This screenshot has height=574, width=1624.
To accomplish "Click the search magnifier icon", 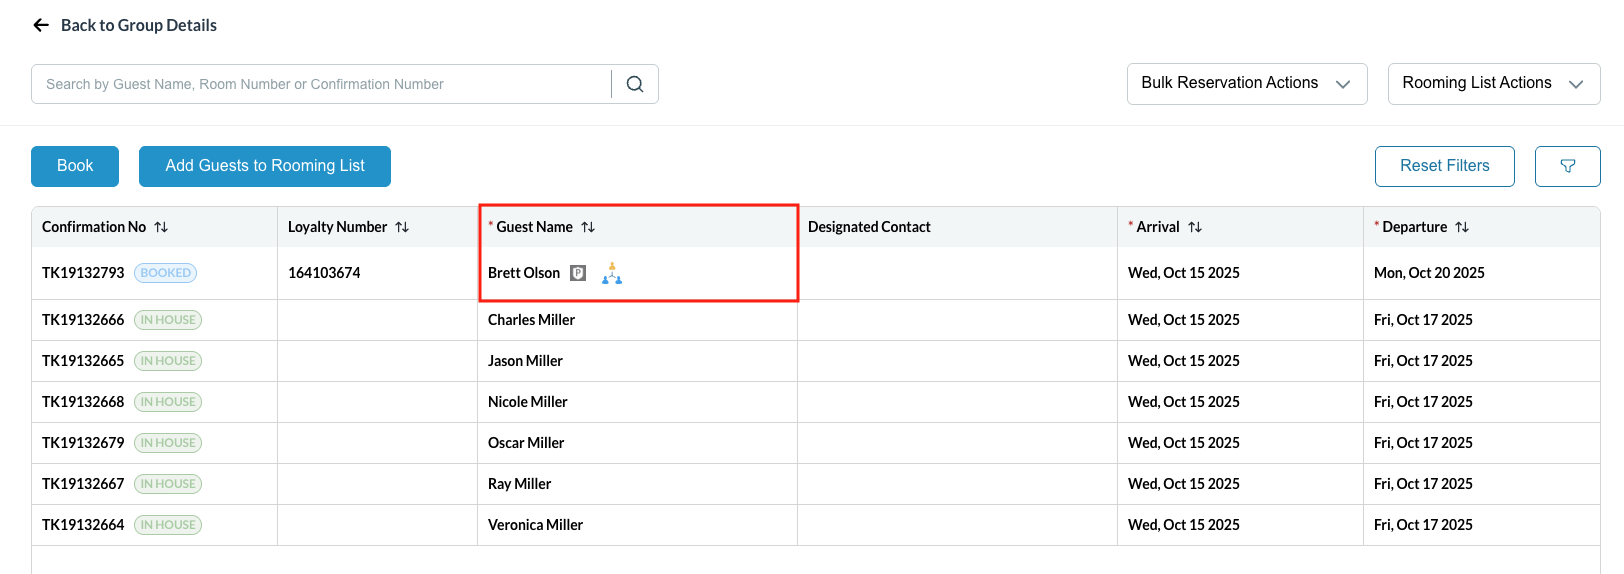I will click(x=635, y=84).
